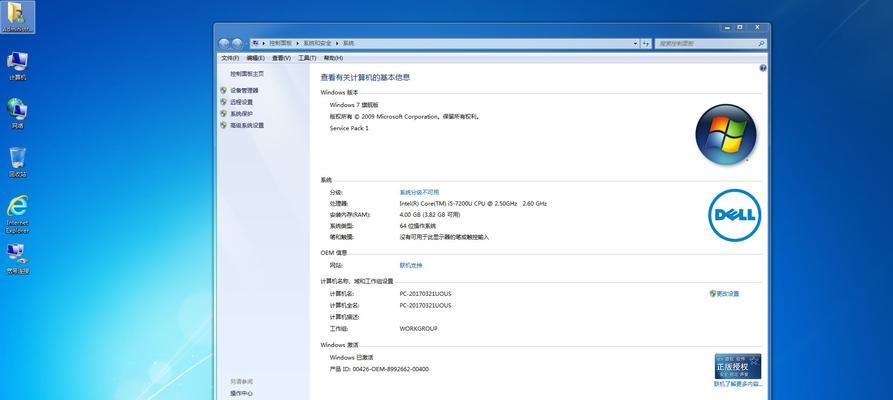Viewport: 893px width, 400px height.
Task: Click 系统 breadcrumb segment
Action: click(x=348, y=43)
